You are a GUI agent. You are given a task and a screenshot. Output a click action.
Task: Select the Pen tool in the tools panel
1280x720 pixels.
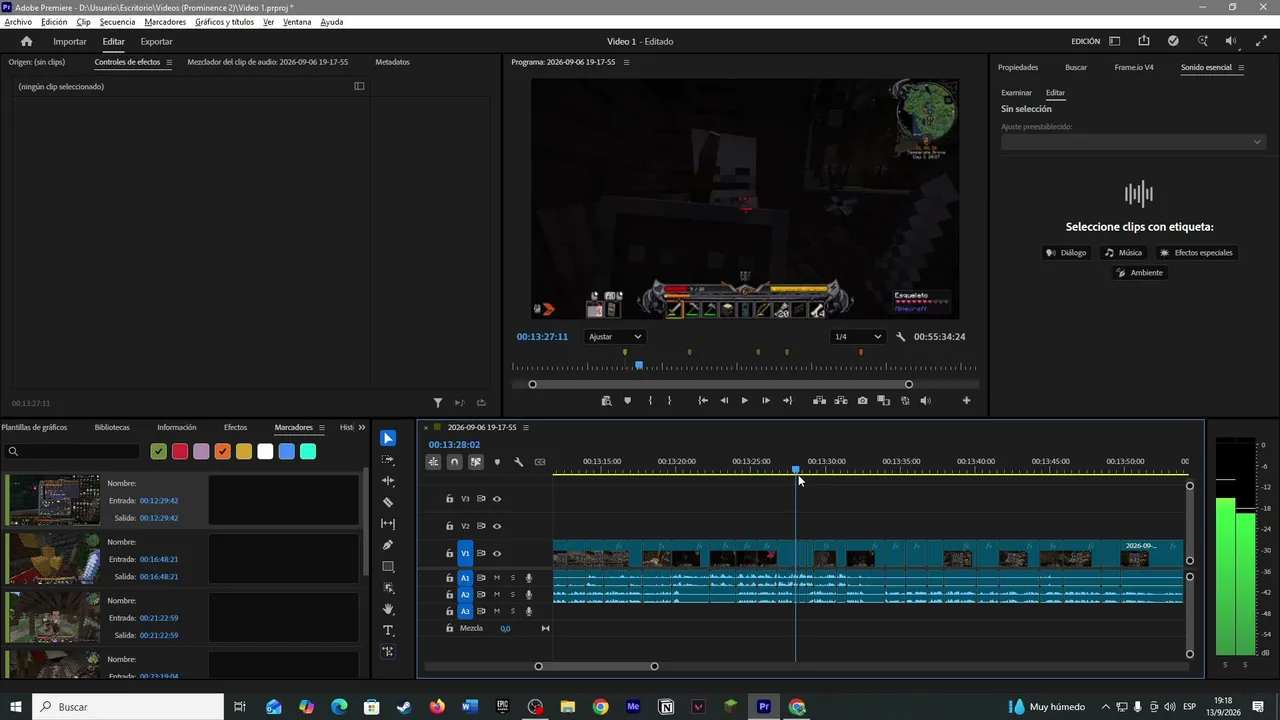point(388,545)
